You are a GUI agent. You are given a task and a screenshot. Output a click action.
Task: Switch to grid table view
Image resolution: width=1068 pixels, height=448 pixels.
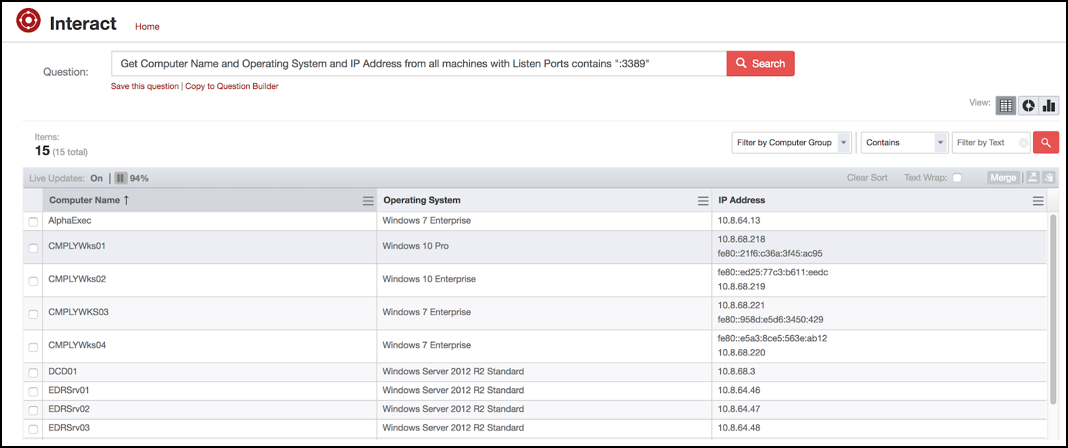click(1005, 106)
